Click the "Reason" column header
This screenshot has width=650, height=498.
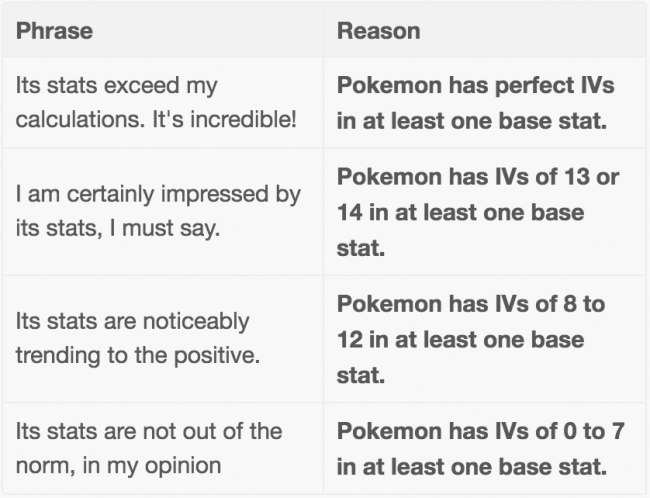point(378,31)
